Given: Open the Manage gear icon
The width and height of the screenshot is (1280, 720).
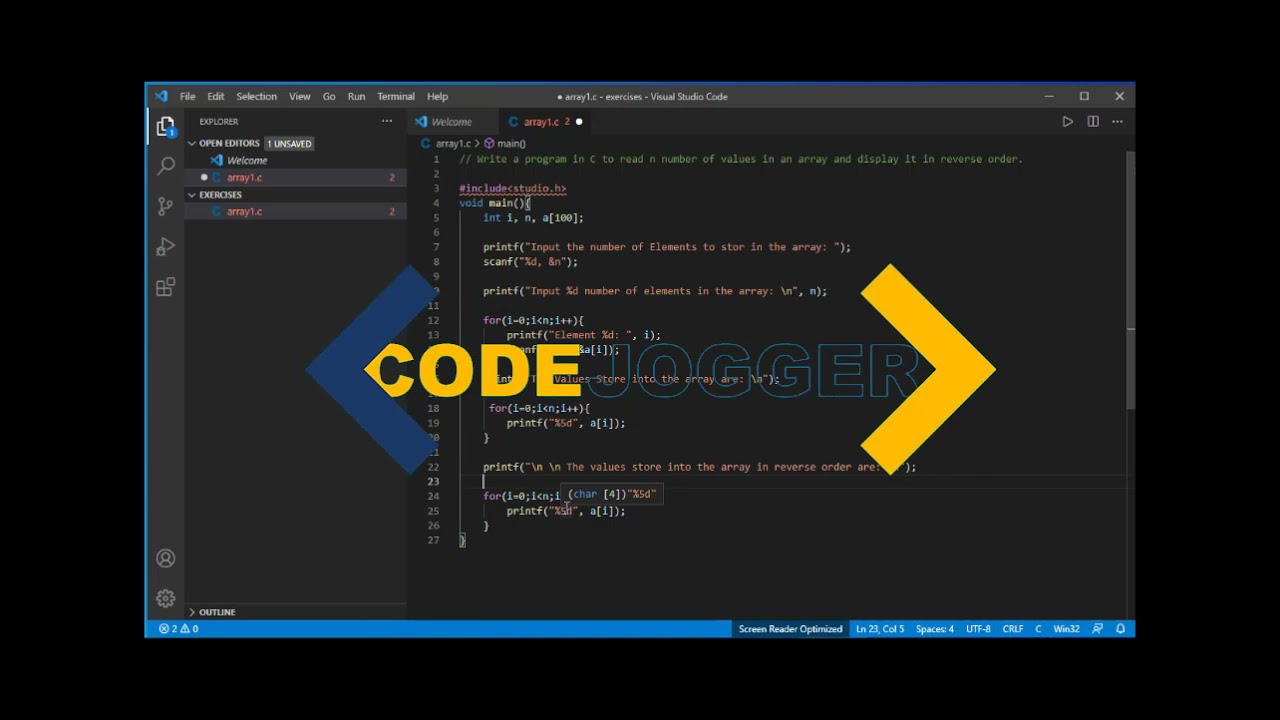Looking at the screenshot, I should coord(166,598).
